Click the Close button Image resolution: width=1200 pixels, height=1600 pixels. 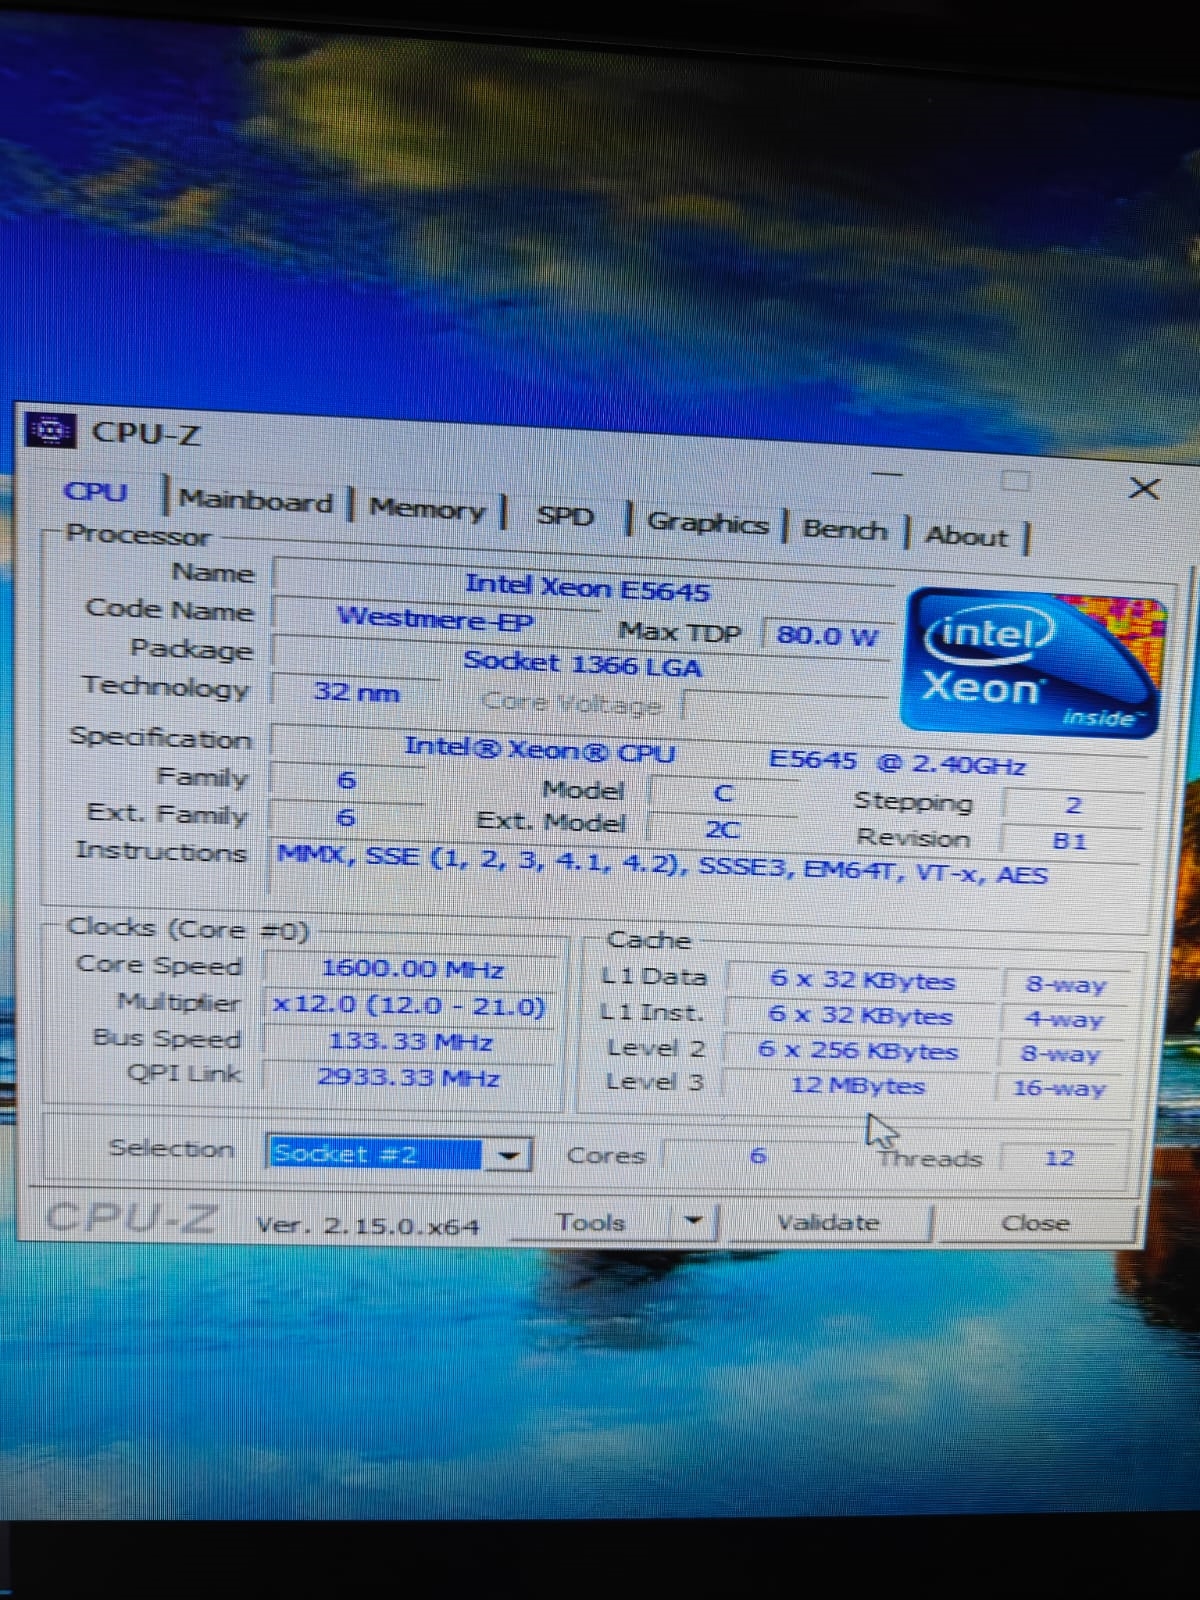[1036, 1223]
